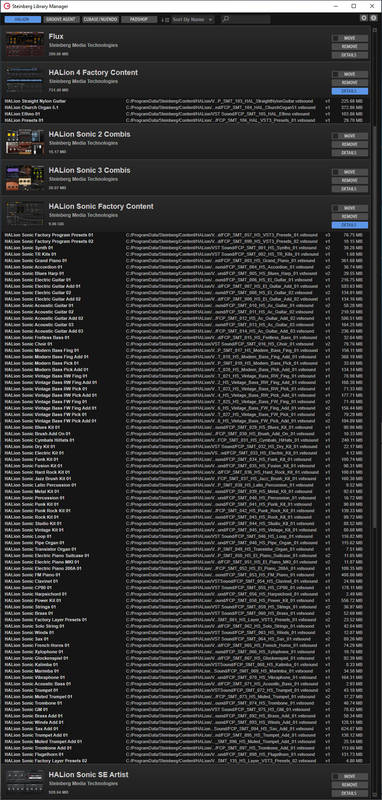
Task: Select row HALion Sonic Accordion 01
Action: [186, 267]
